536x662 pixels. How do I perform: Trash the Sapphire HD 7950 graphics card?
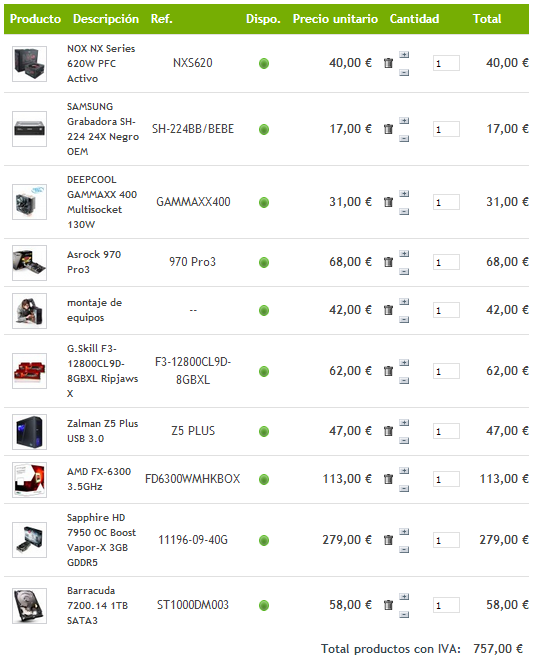point(388,540)
